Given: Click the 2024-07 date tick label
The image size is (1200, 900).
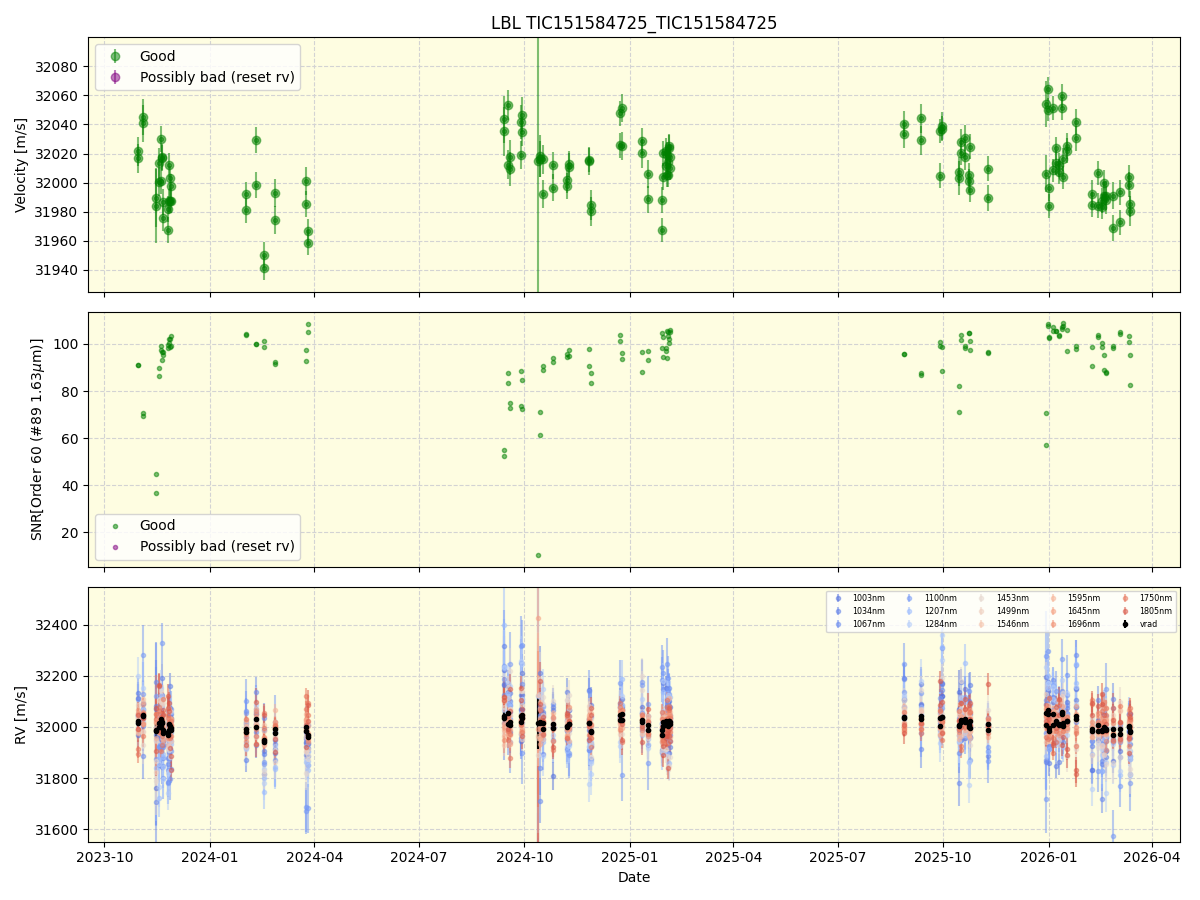Looking at the screenshot, I should [x=418, y=857].
